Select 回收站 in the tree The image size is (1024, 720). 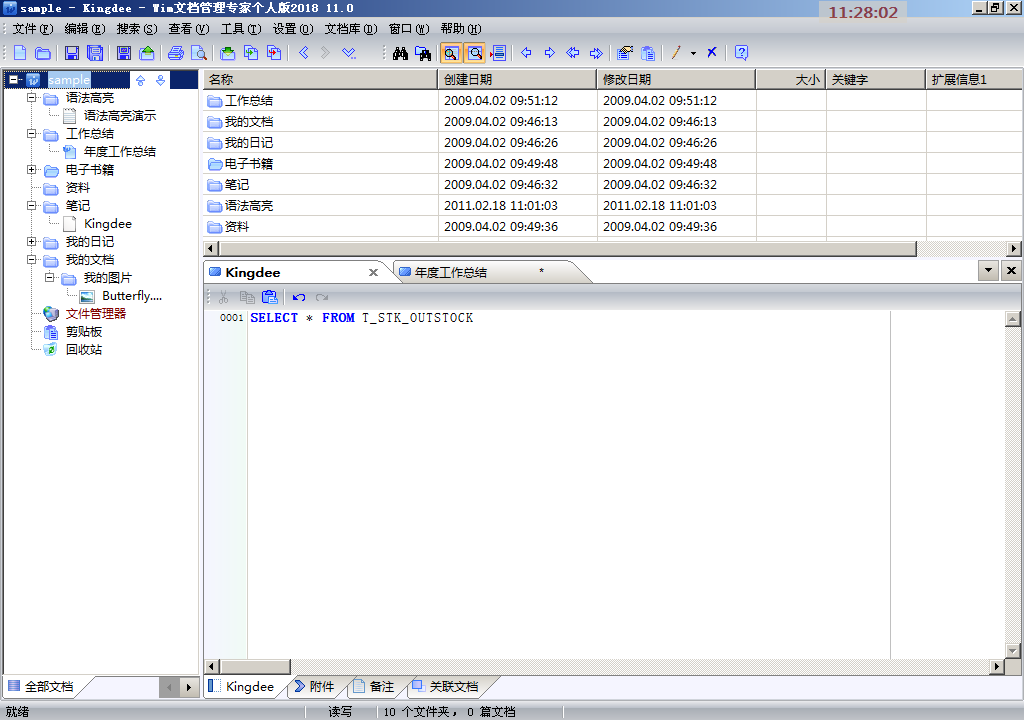click(x=84, y=350)
